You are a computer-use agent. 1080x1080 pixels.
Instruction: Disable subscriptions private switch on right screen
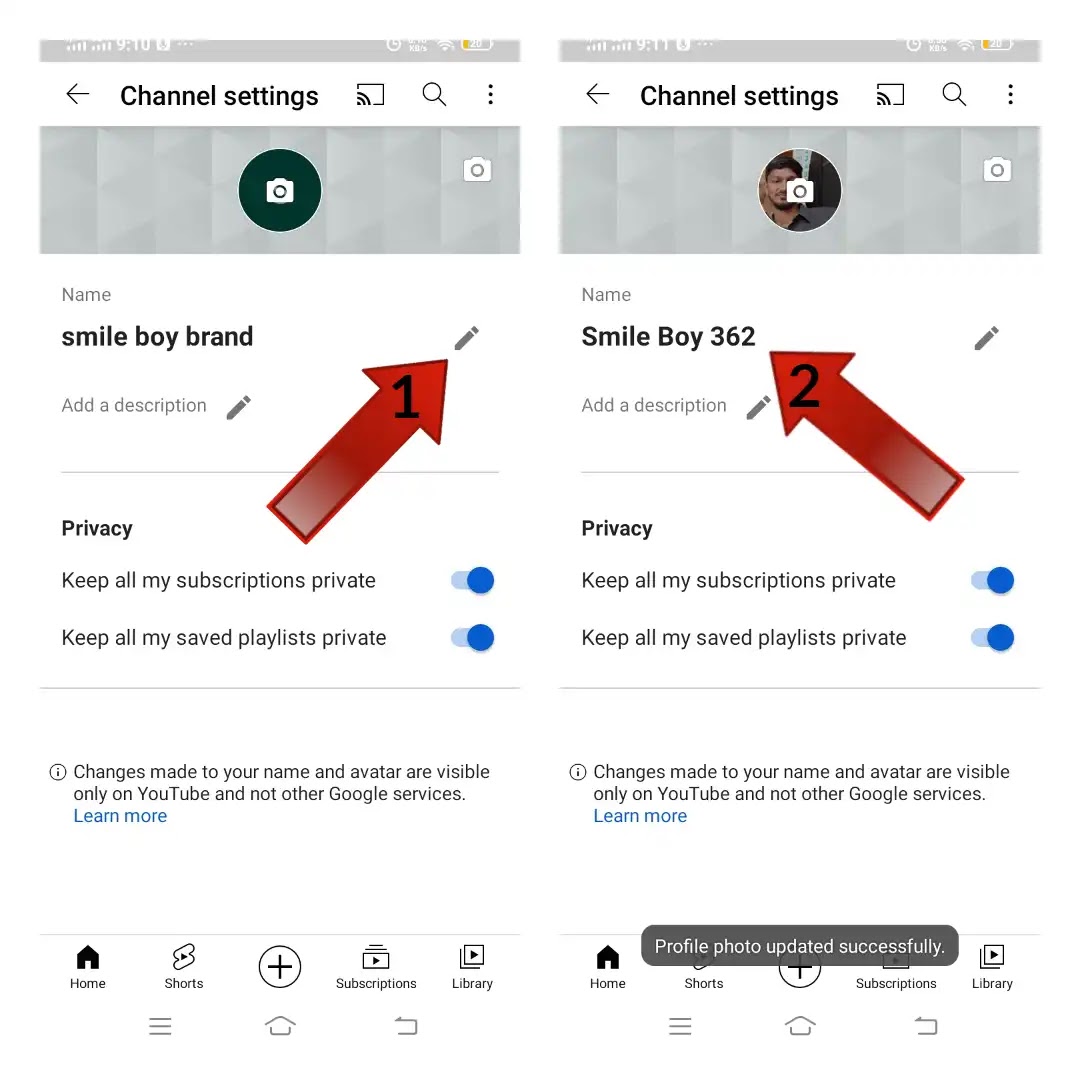pyautogui.click(x=993, y=580)
